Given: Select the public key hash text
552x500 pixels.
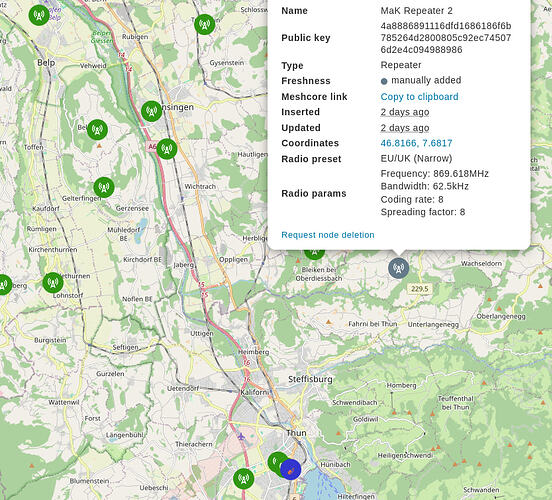Looking at the screenshot, I should [x=446, y=38].
